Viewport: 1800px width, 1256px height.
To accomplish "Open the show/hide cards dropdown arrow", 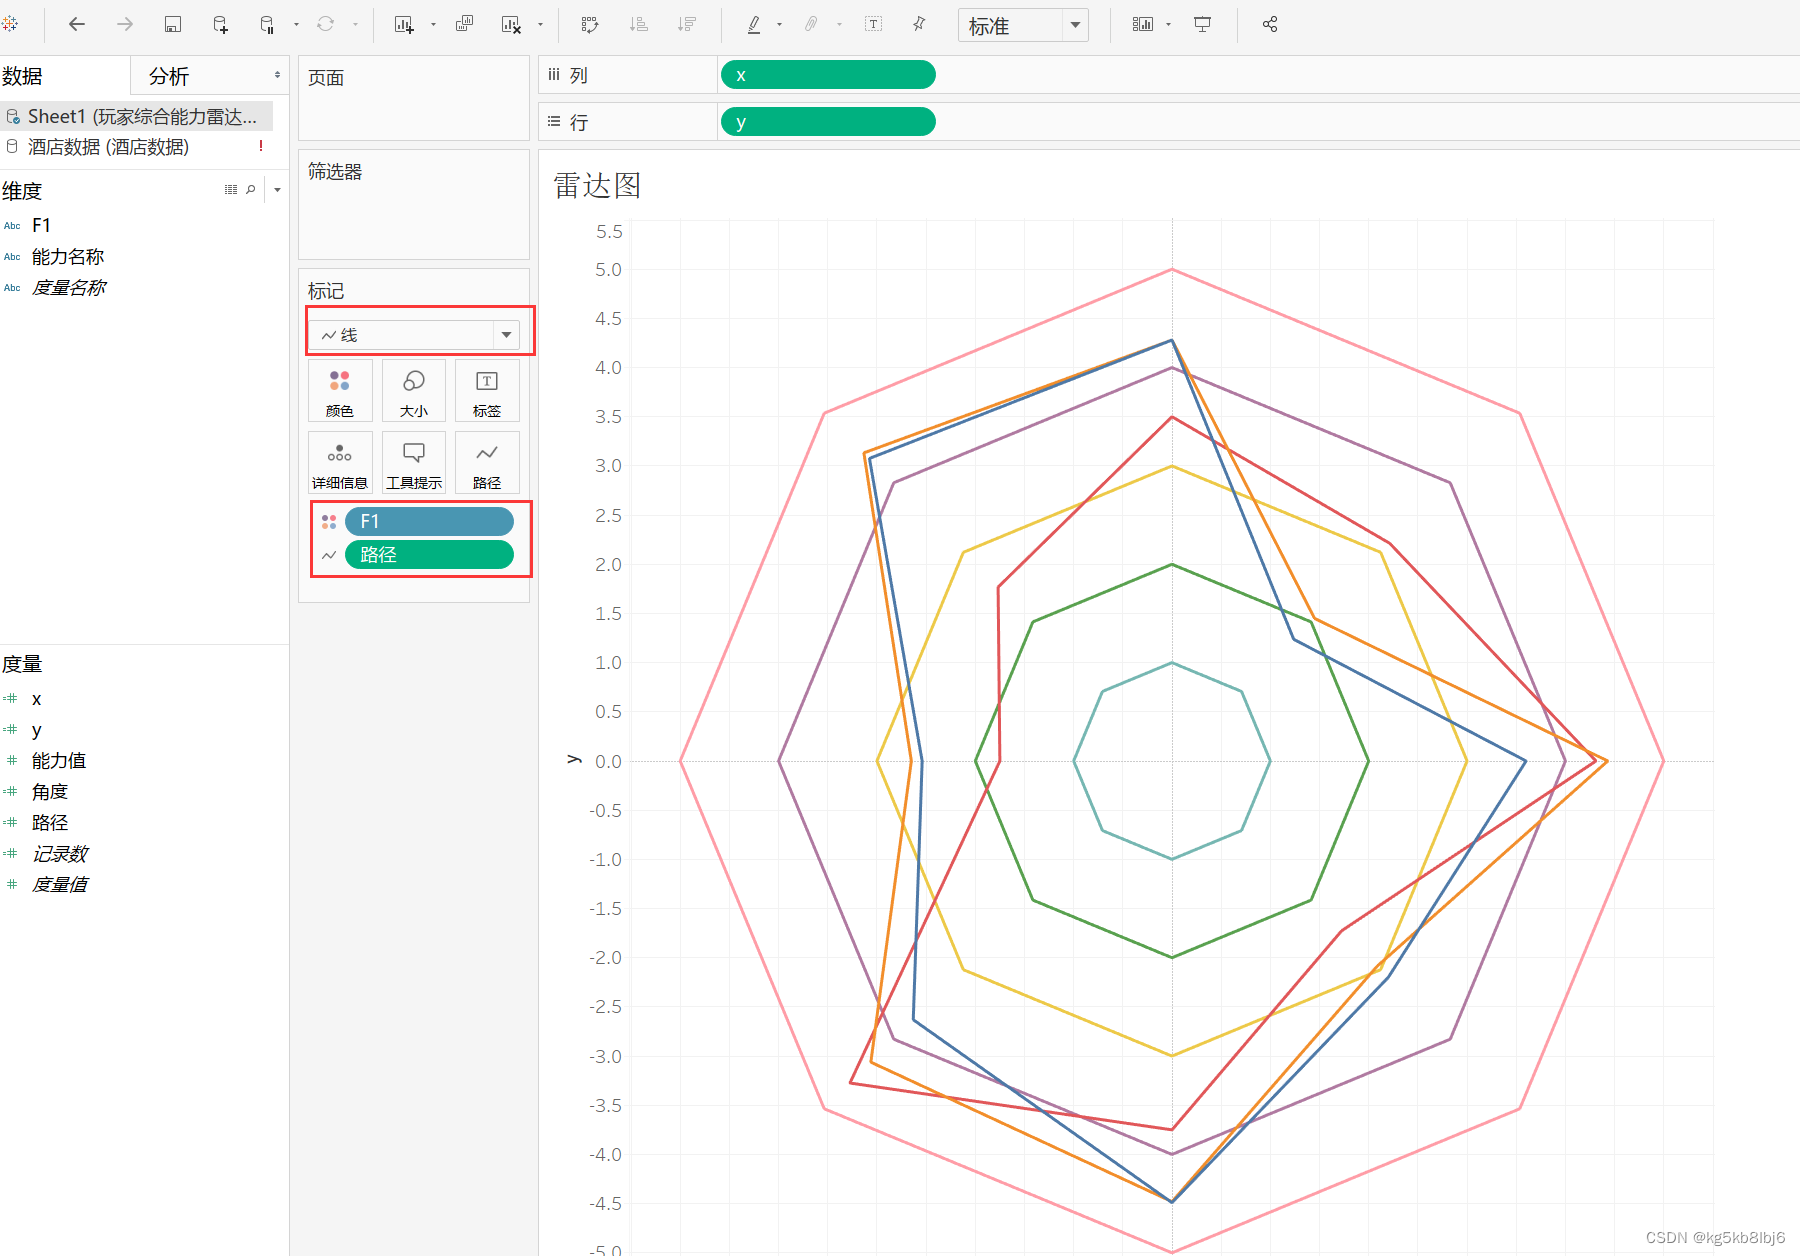I will (1168, 24).
